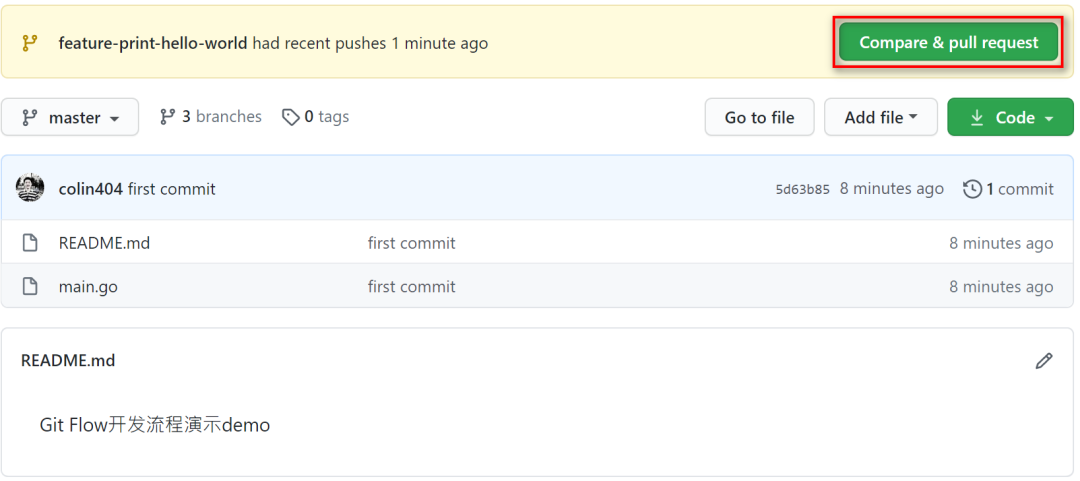The height and width of the screenshot is (481, 1080).
Task: Click Compare & pull request button
Action: click(948, 43)
